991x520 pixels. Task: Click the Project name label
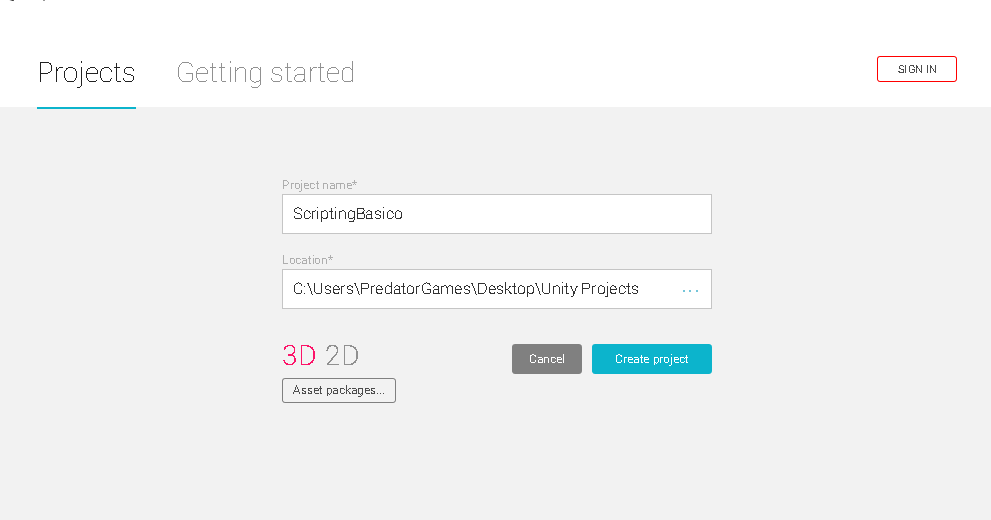(319, 185)
